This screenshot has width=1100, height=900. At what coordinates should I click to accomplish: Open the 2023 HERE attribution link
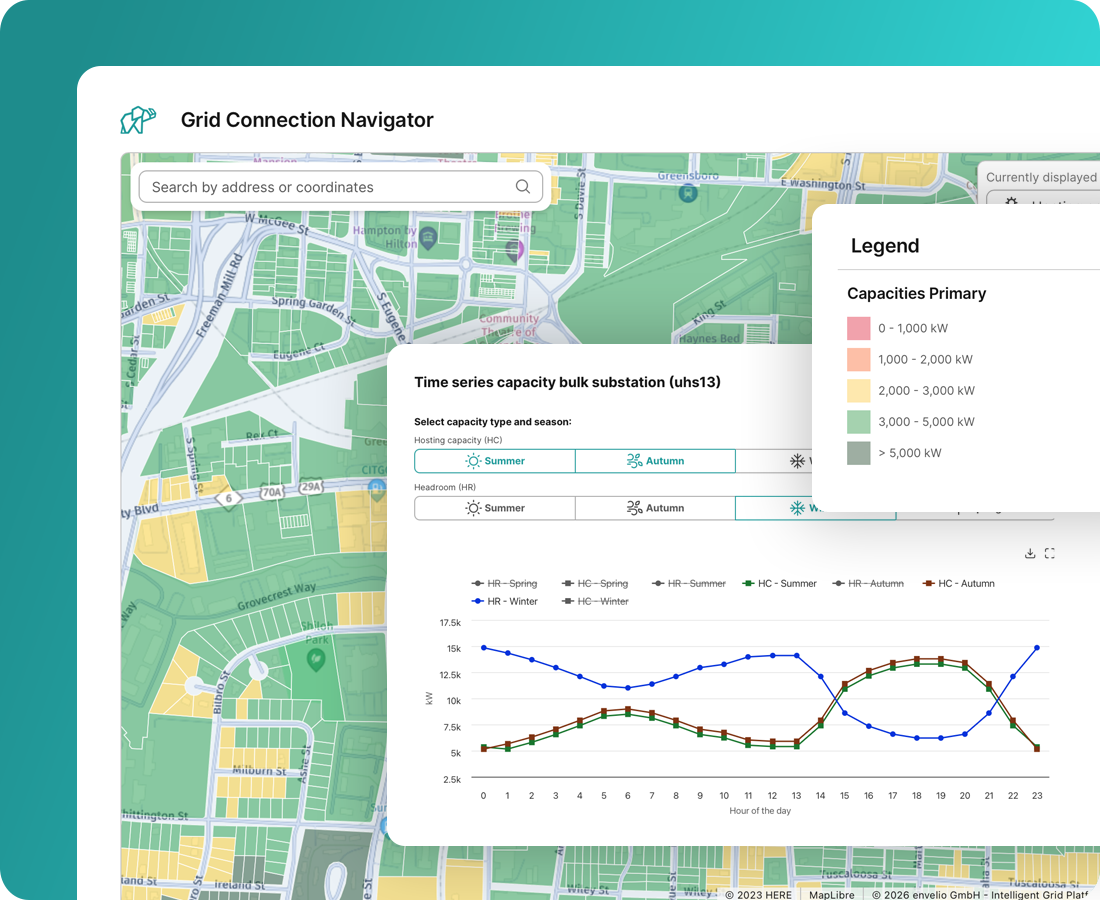tap(758, 894)
